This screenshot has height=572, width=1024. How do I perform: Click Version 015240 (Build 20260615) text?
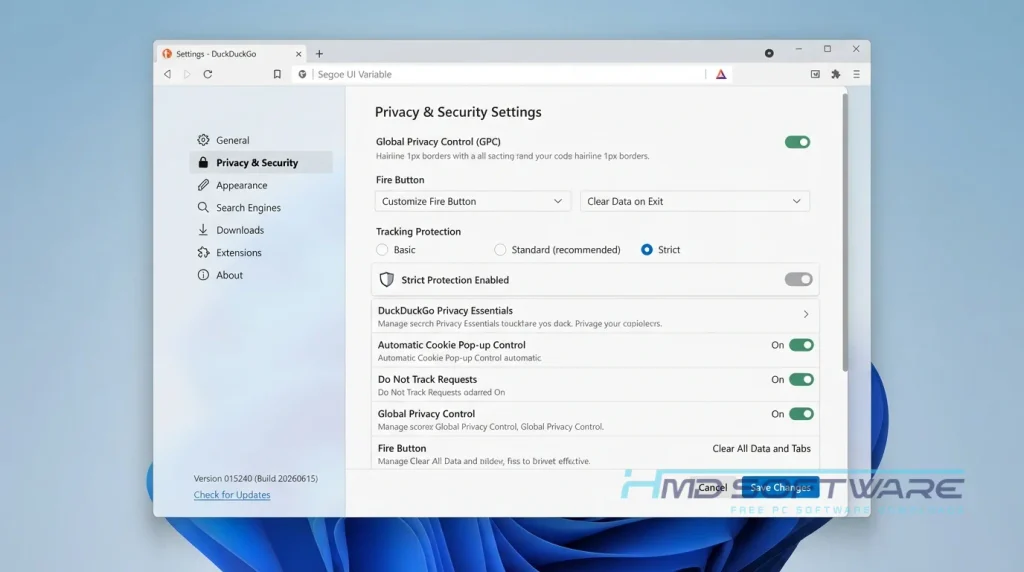coord(255,478)
